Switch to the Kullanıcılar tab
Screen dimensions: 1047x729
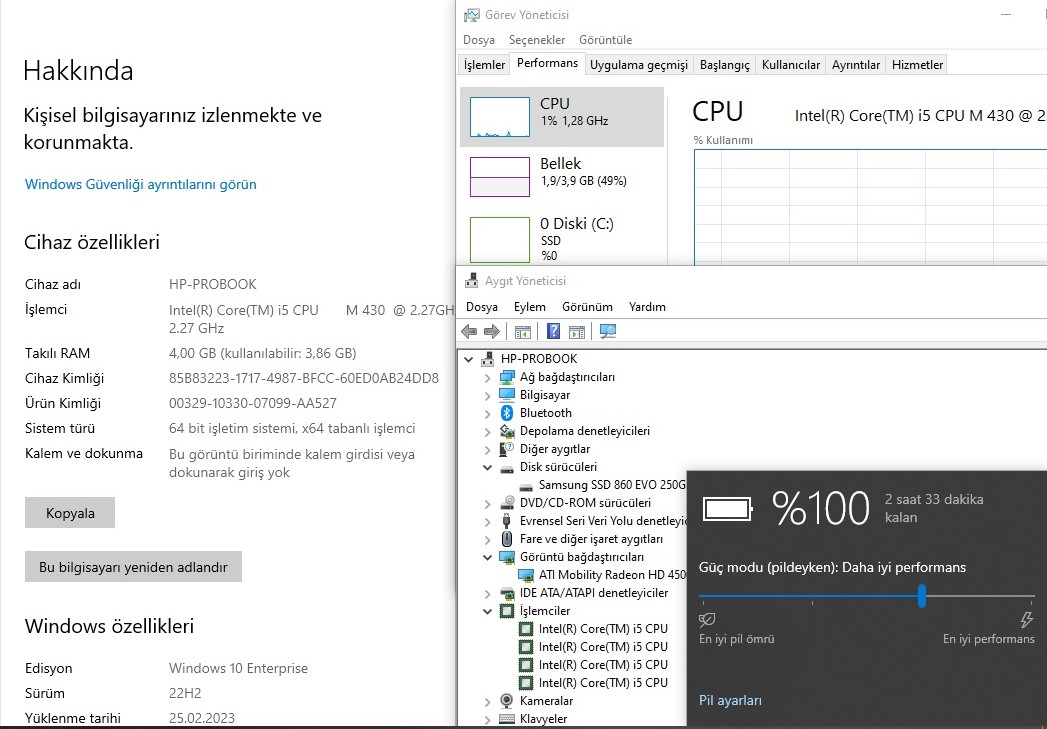coord(791,65)
